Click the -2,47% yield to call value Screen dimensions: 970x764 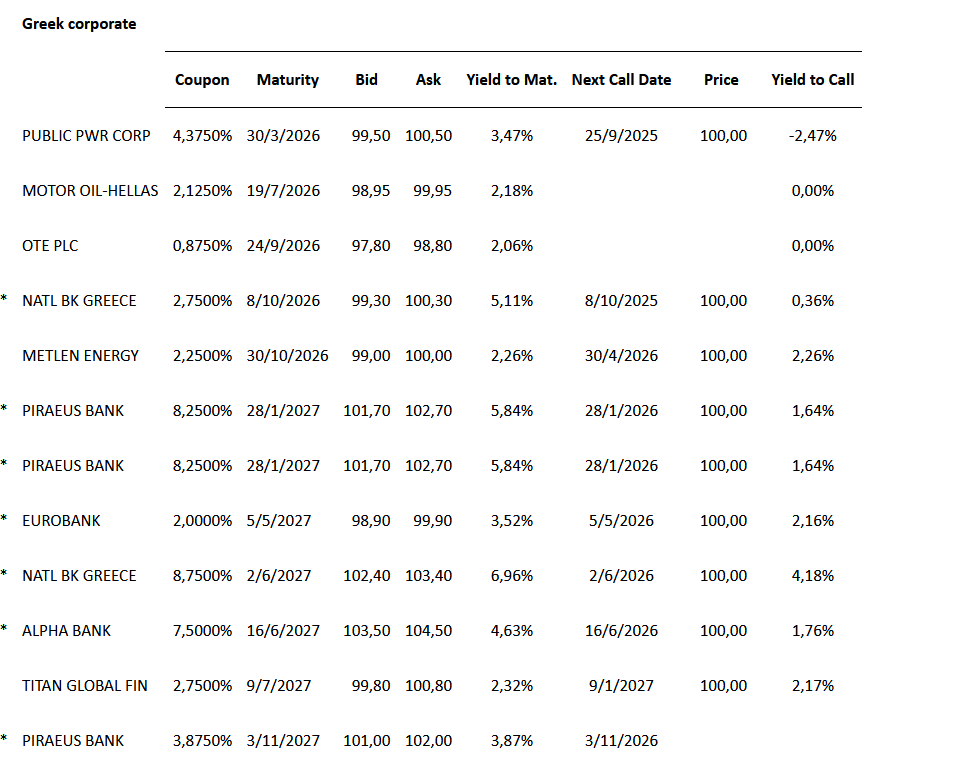tap(812, 136)
